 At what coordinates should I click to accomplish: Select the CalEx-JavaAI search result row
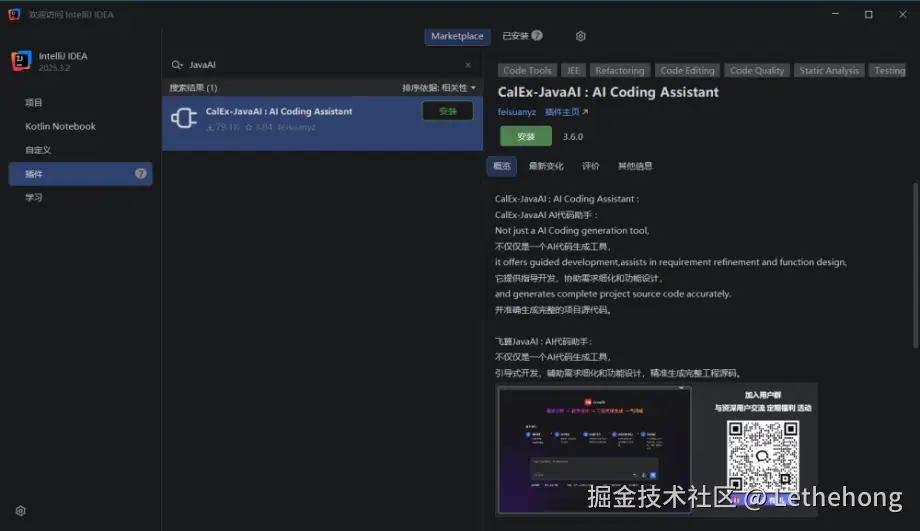coord(322,123)
